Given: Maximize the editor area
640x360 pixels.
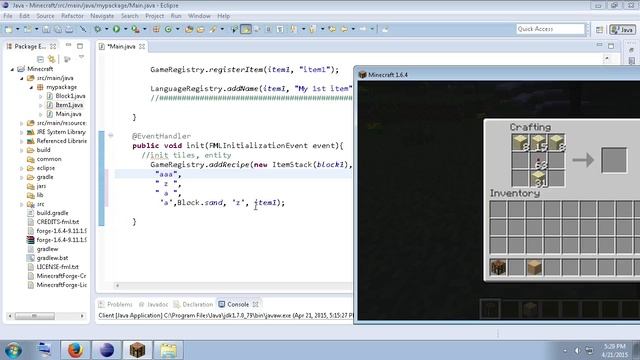Looking at the screenshot, I should click(x=611, y=46).
